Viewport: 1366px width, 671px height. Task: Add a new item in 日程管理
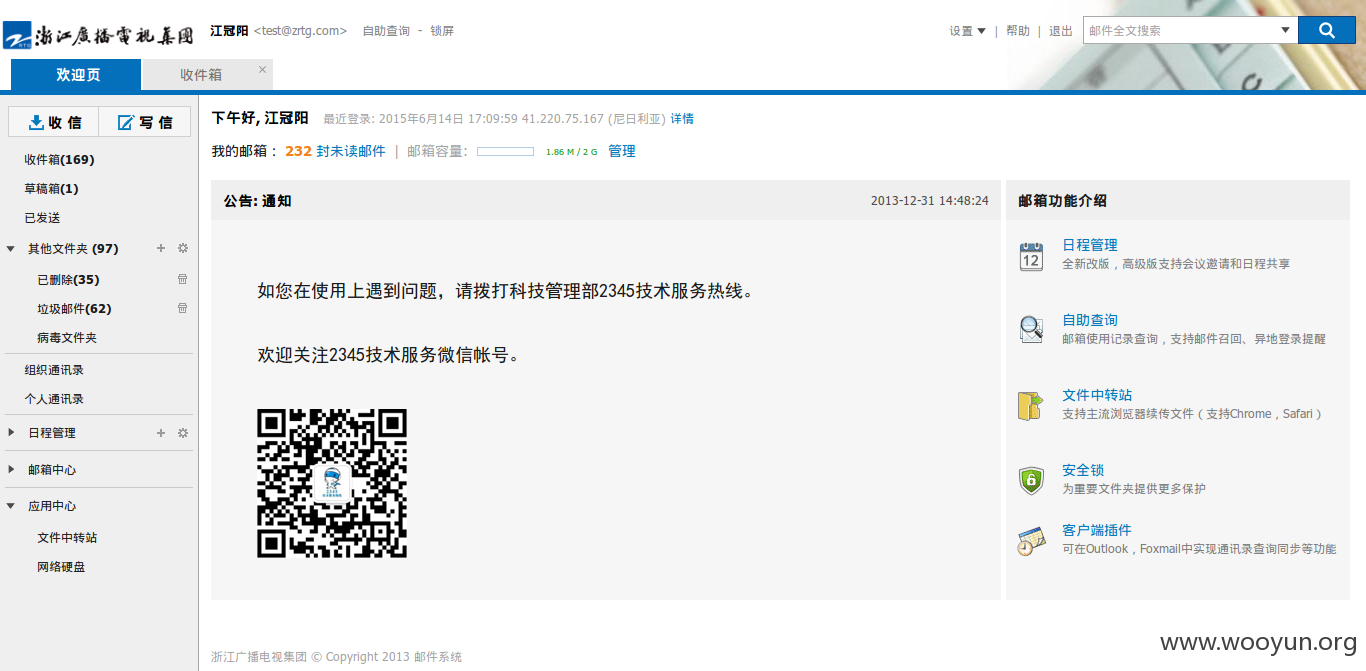161,433
